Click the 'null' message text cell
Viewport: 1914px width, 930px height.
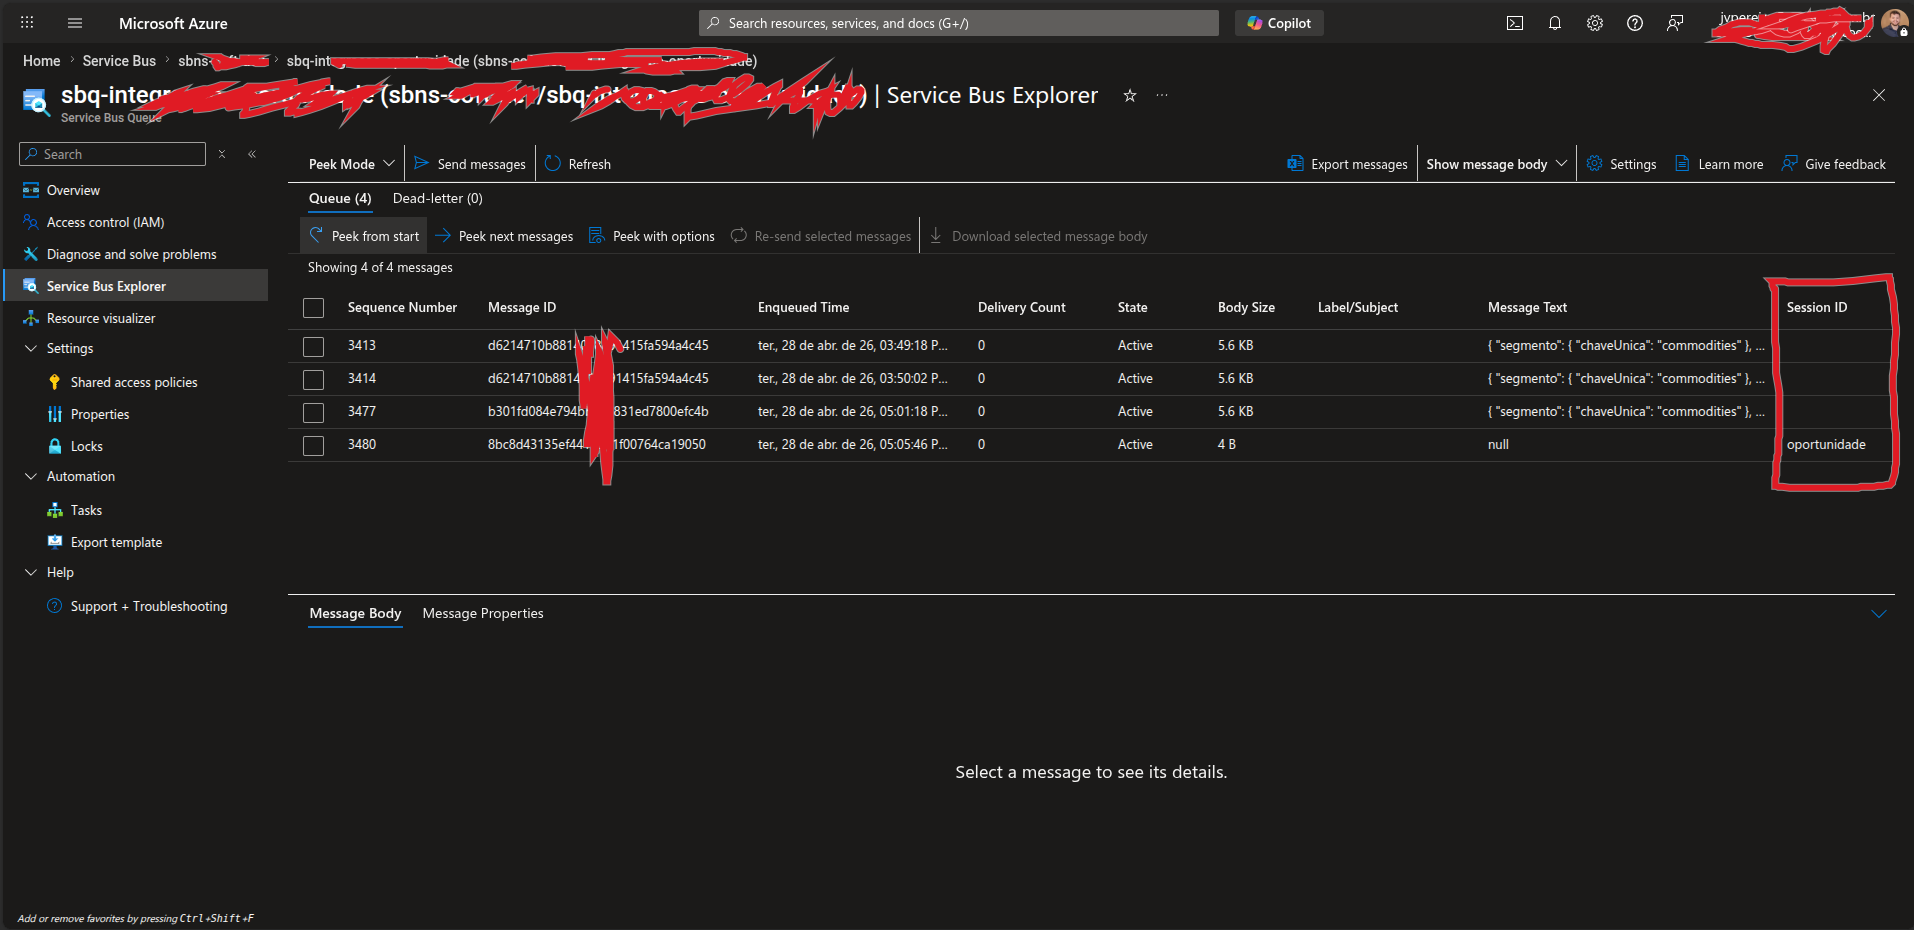[1498, 445]
